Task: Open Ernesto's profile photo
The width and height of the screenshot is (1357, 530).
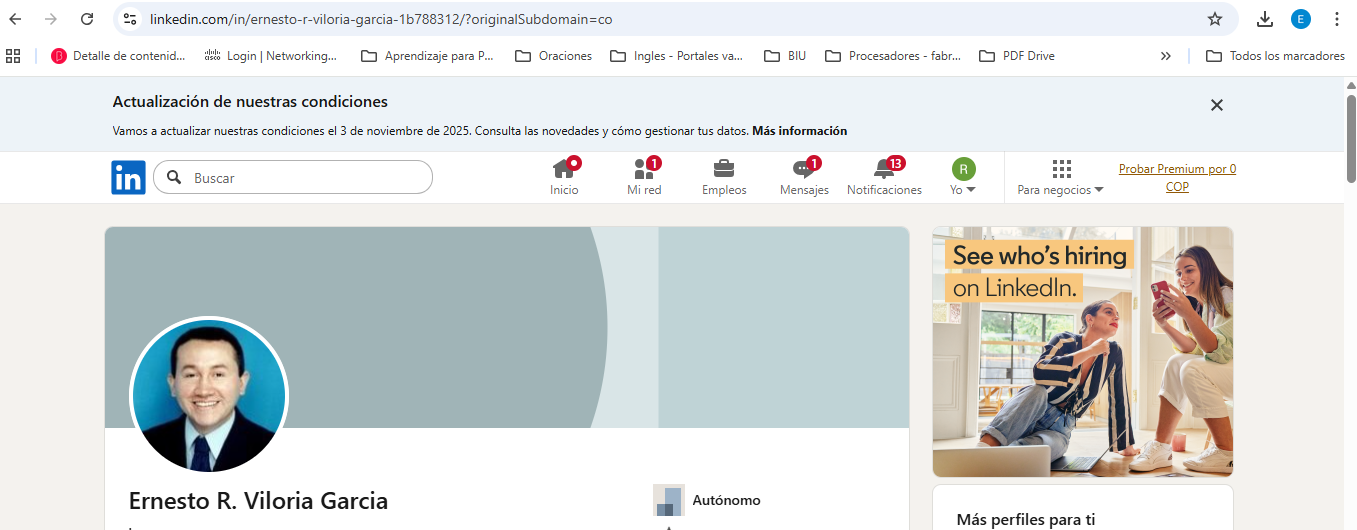Action: [209, 396]
